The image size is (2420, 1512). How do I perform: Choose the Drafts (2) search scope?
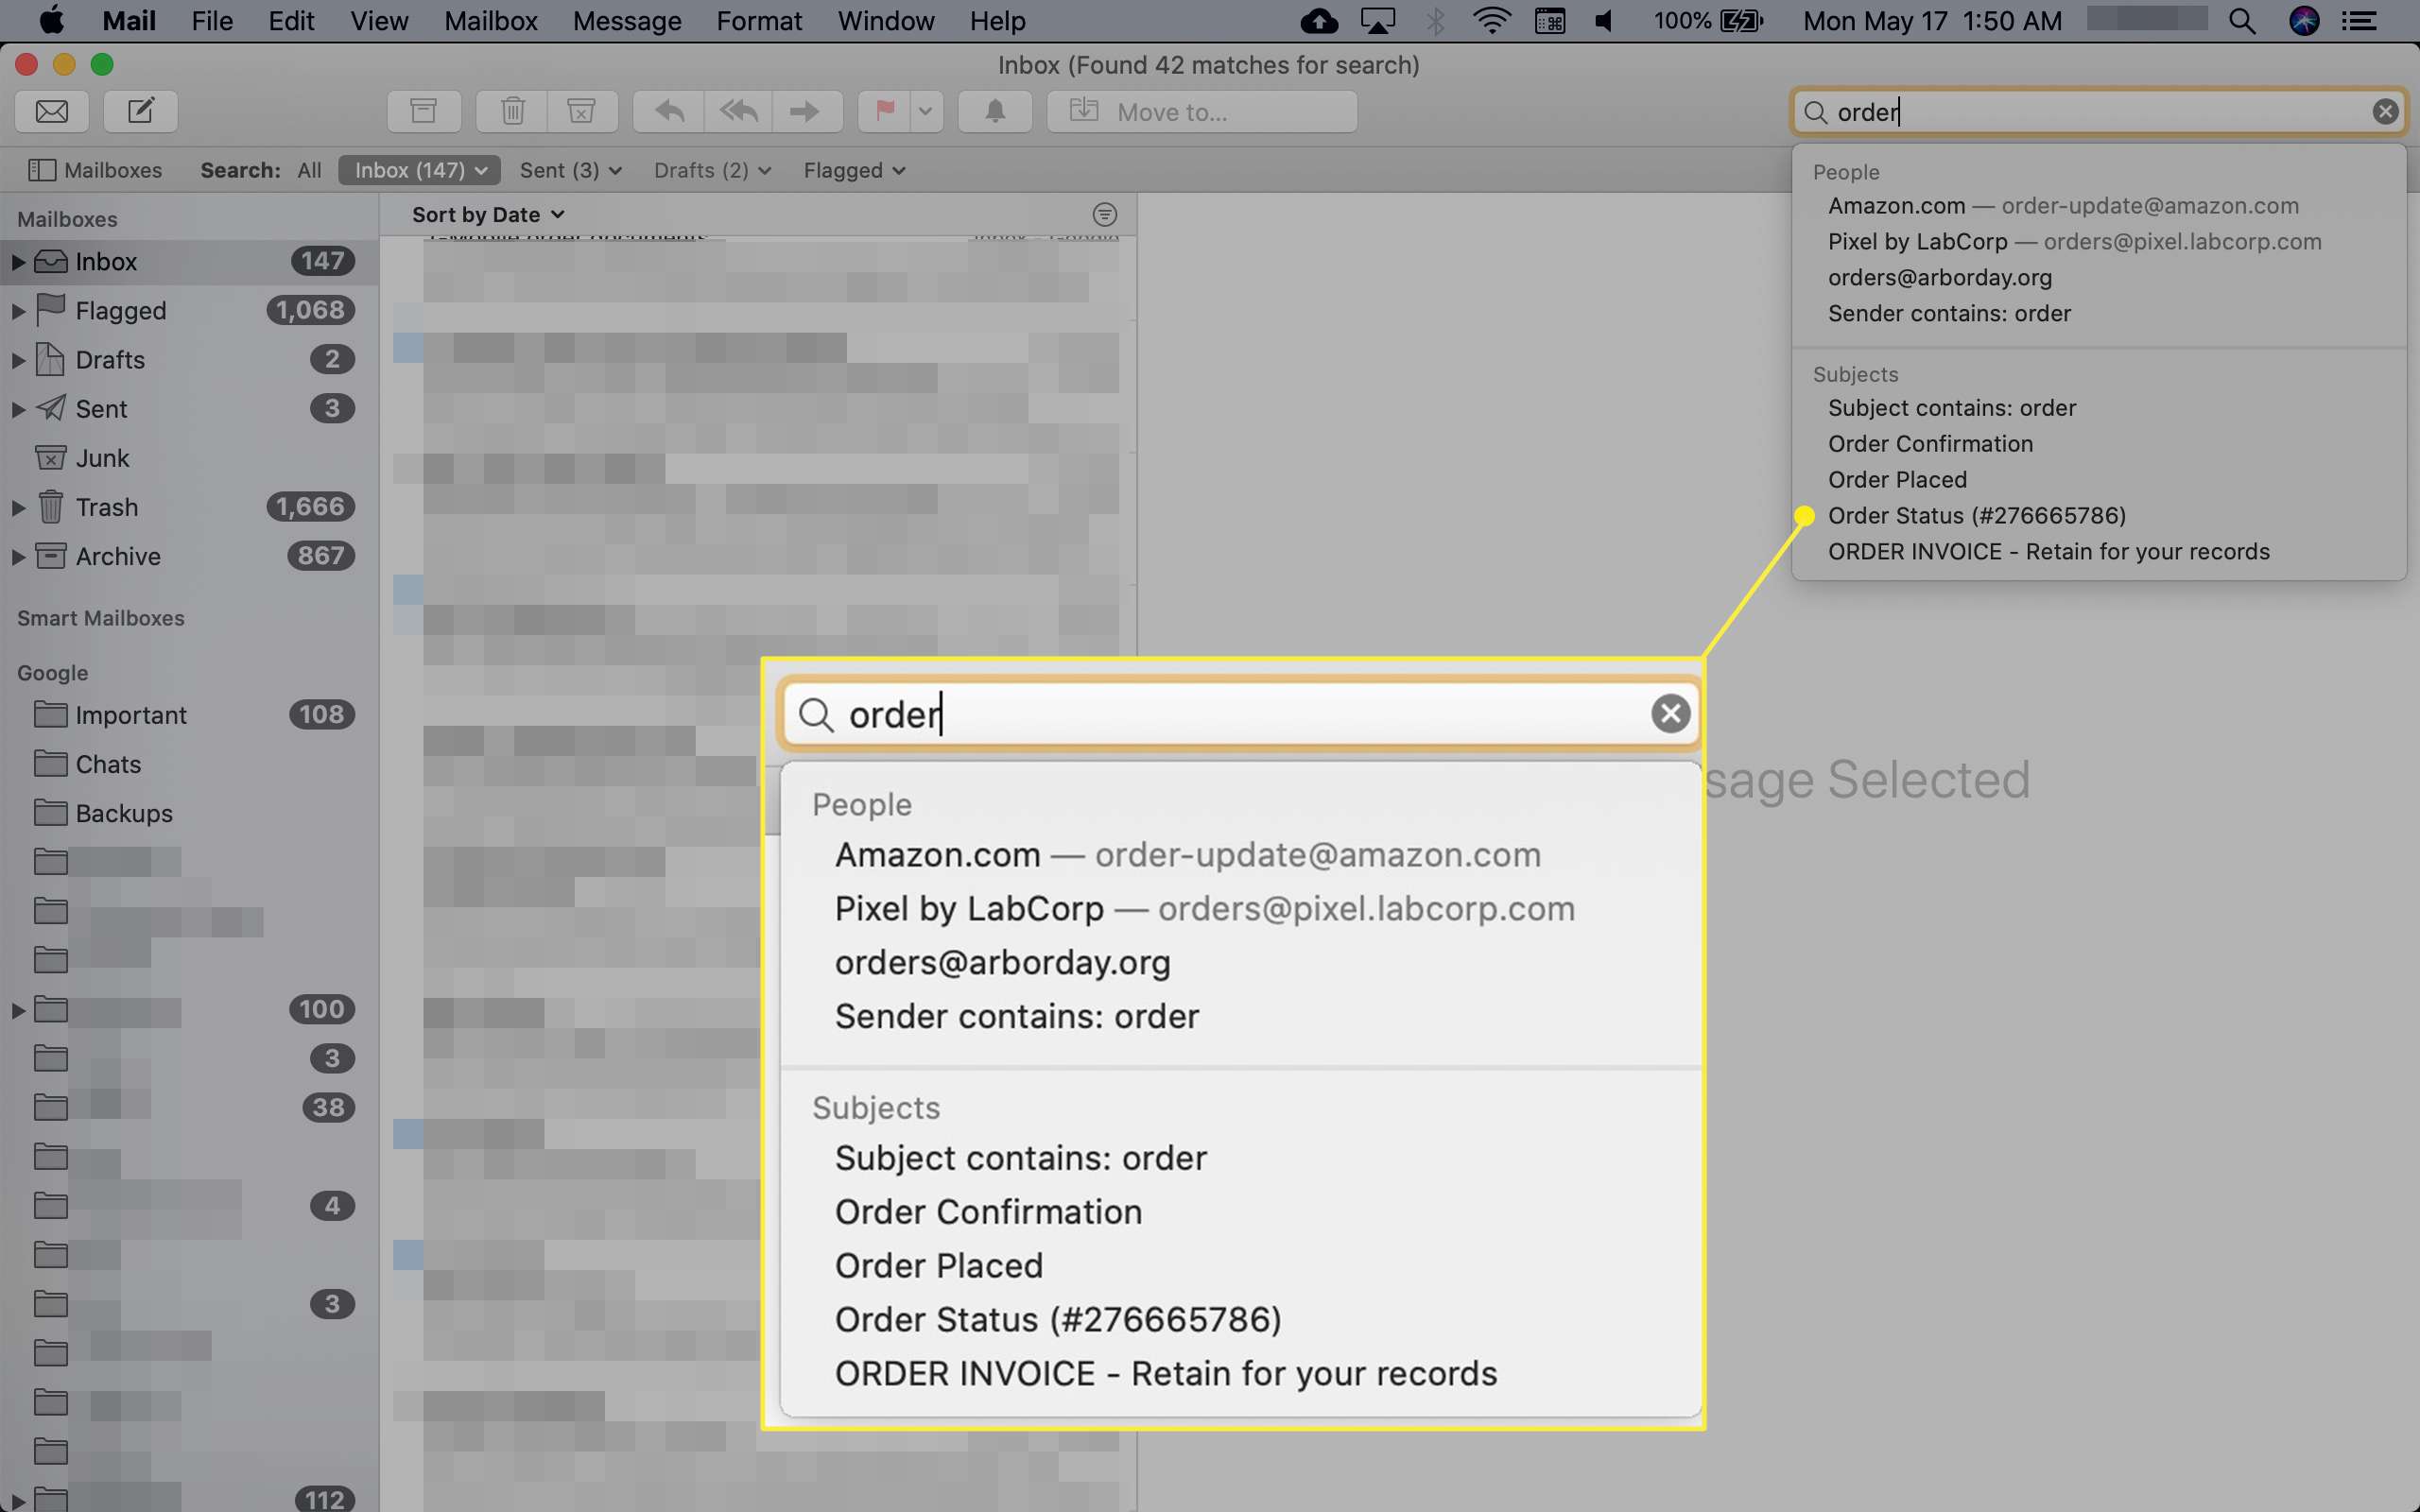pyautogui.click(x=712, y=170)
